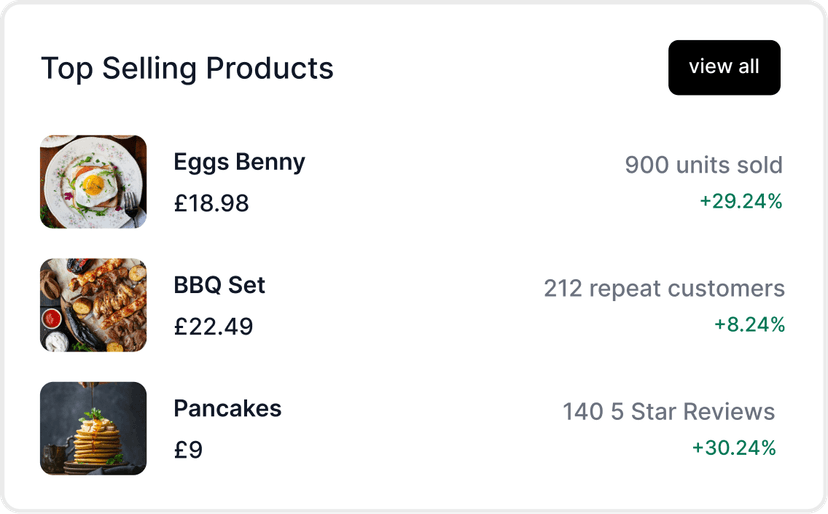
Task: Click the Eggs Benny product name
Action: pyautogui.click(x=239, y=162)
